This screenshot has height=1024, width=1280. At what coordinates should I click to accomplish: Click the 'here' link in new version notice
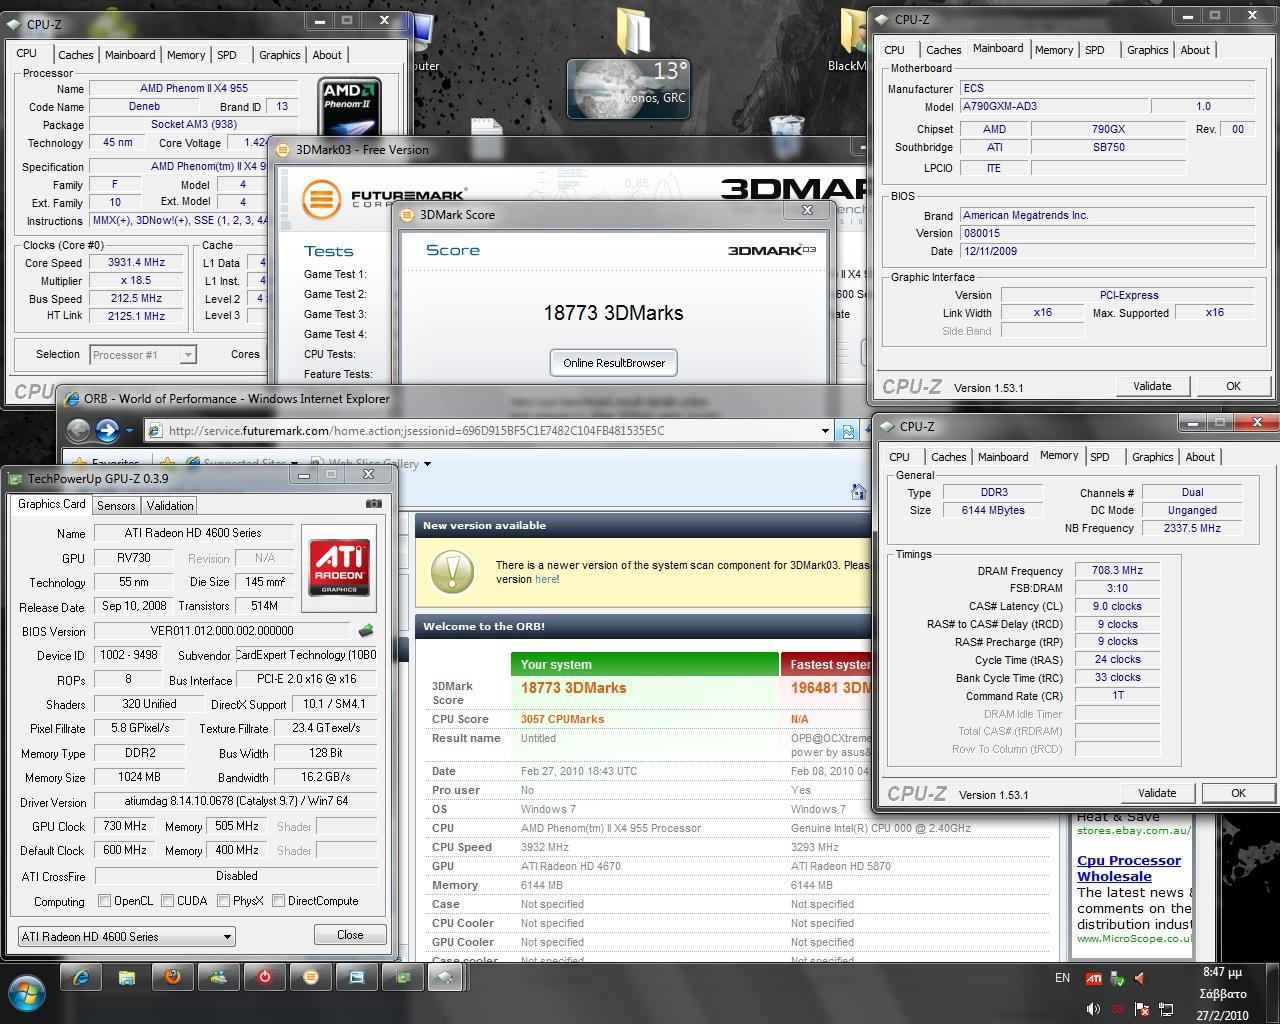click(545, 579)
